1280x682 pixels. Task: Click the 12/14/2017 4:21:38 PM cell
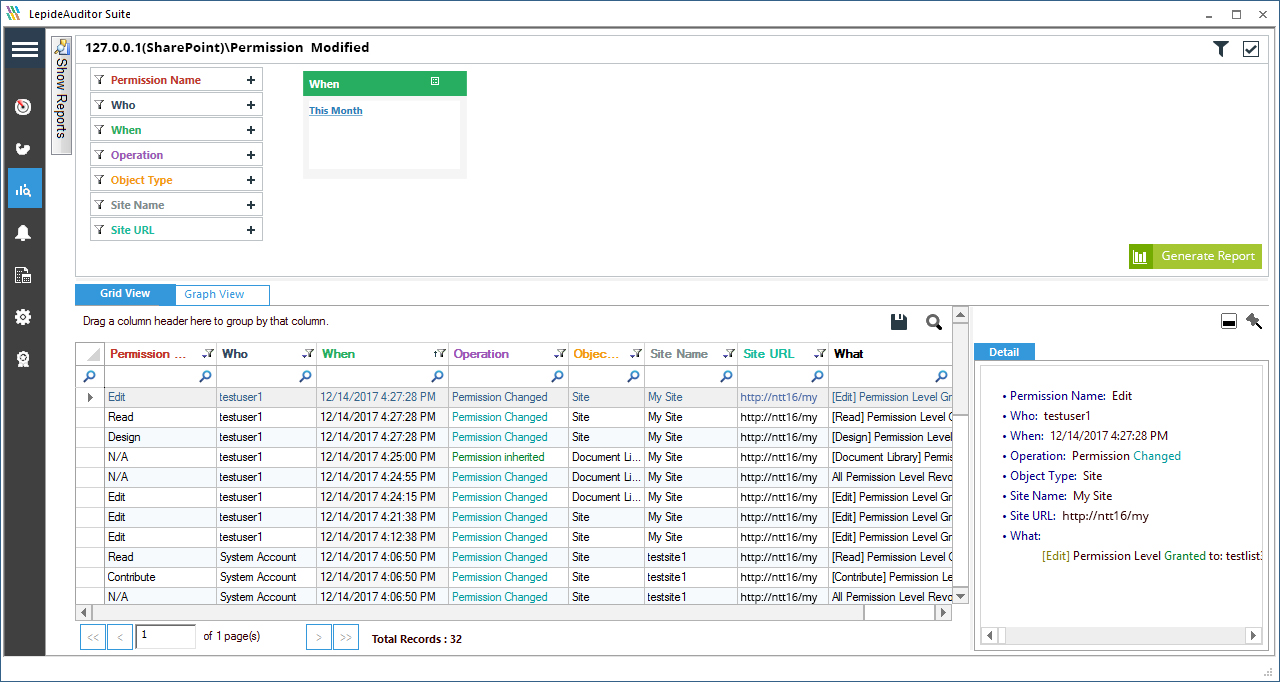click(382, 517)
